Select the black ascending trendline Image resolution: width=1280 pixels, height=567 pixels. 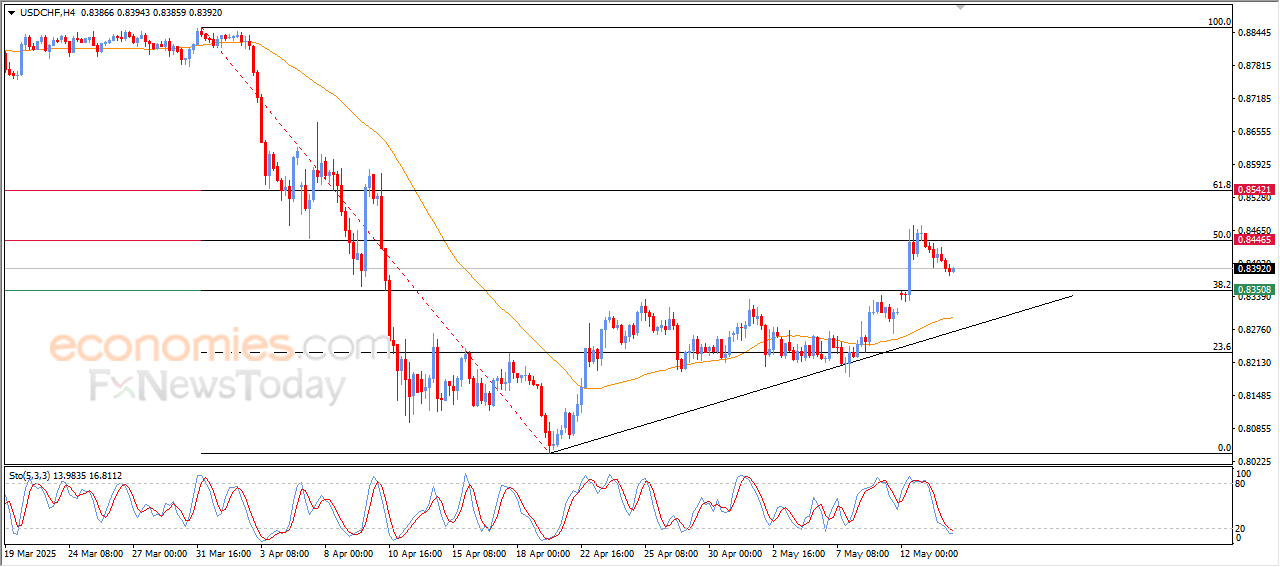pyautogui.click(x=811, y=372)
